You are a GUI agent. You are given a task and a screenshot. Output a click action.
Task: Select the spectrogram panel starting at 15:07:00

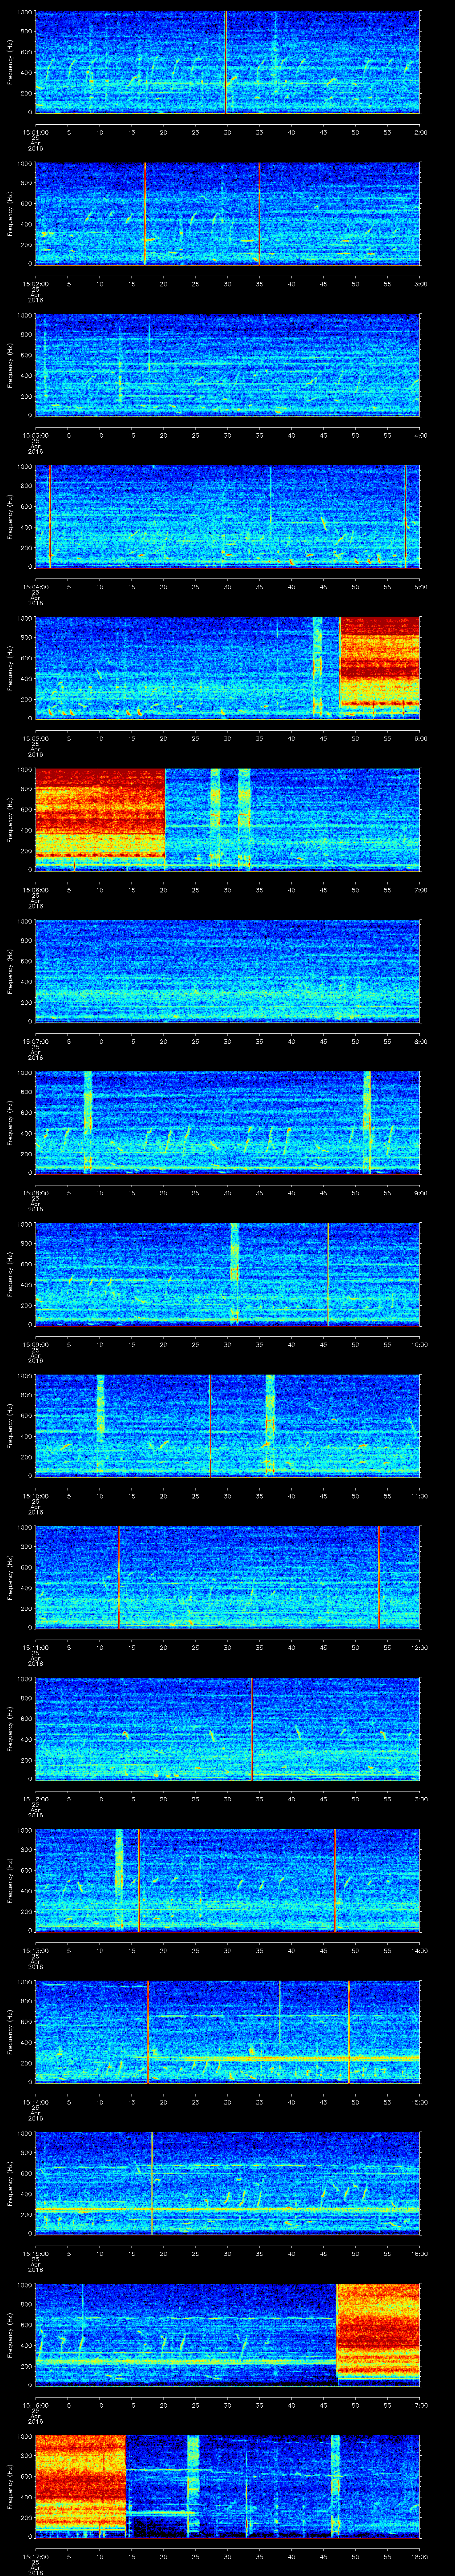tap(227, 971)
